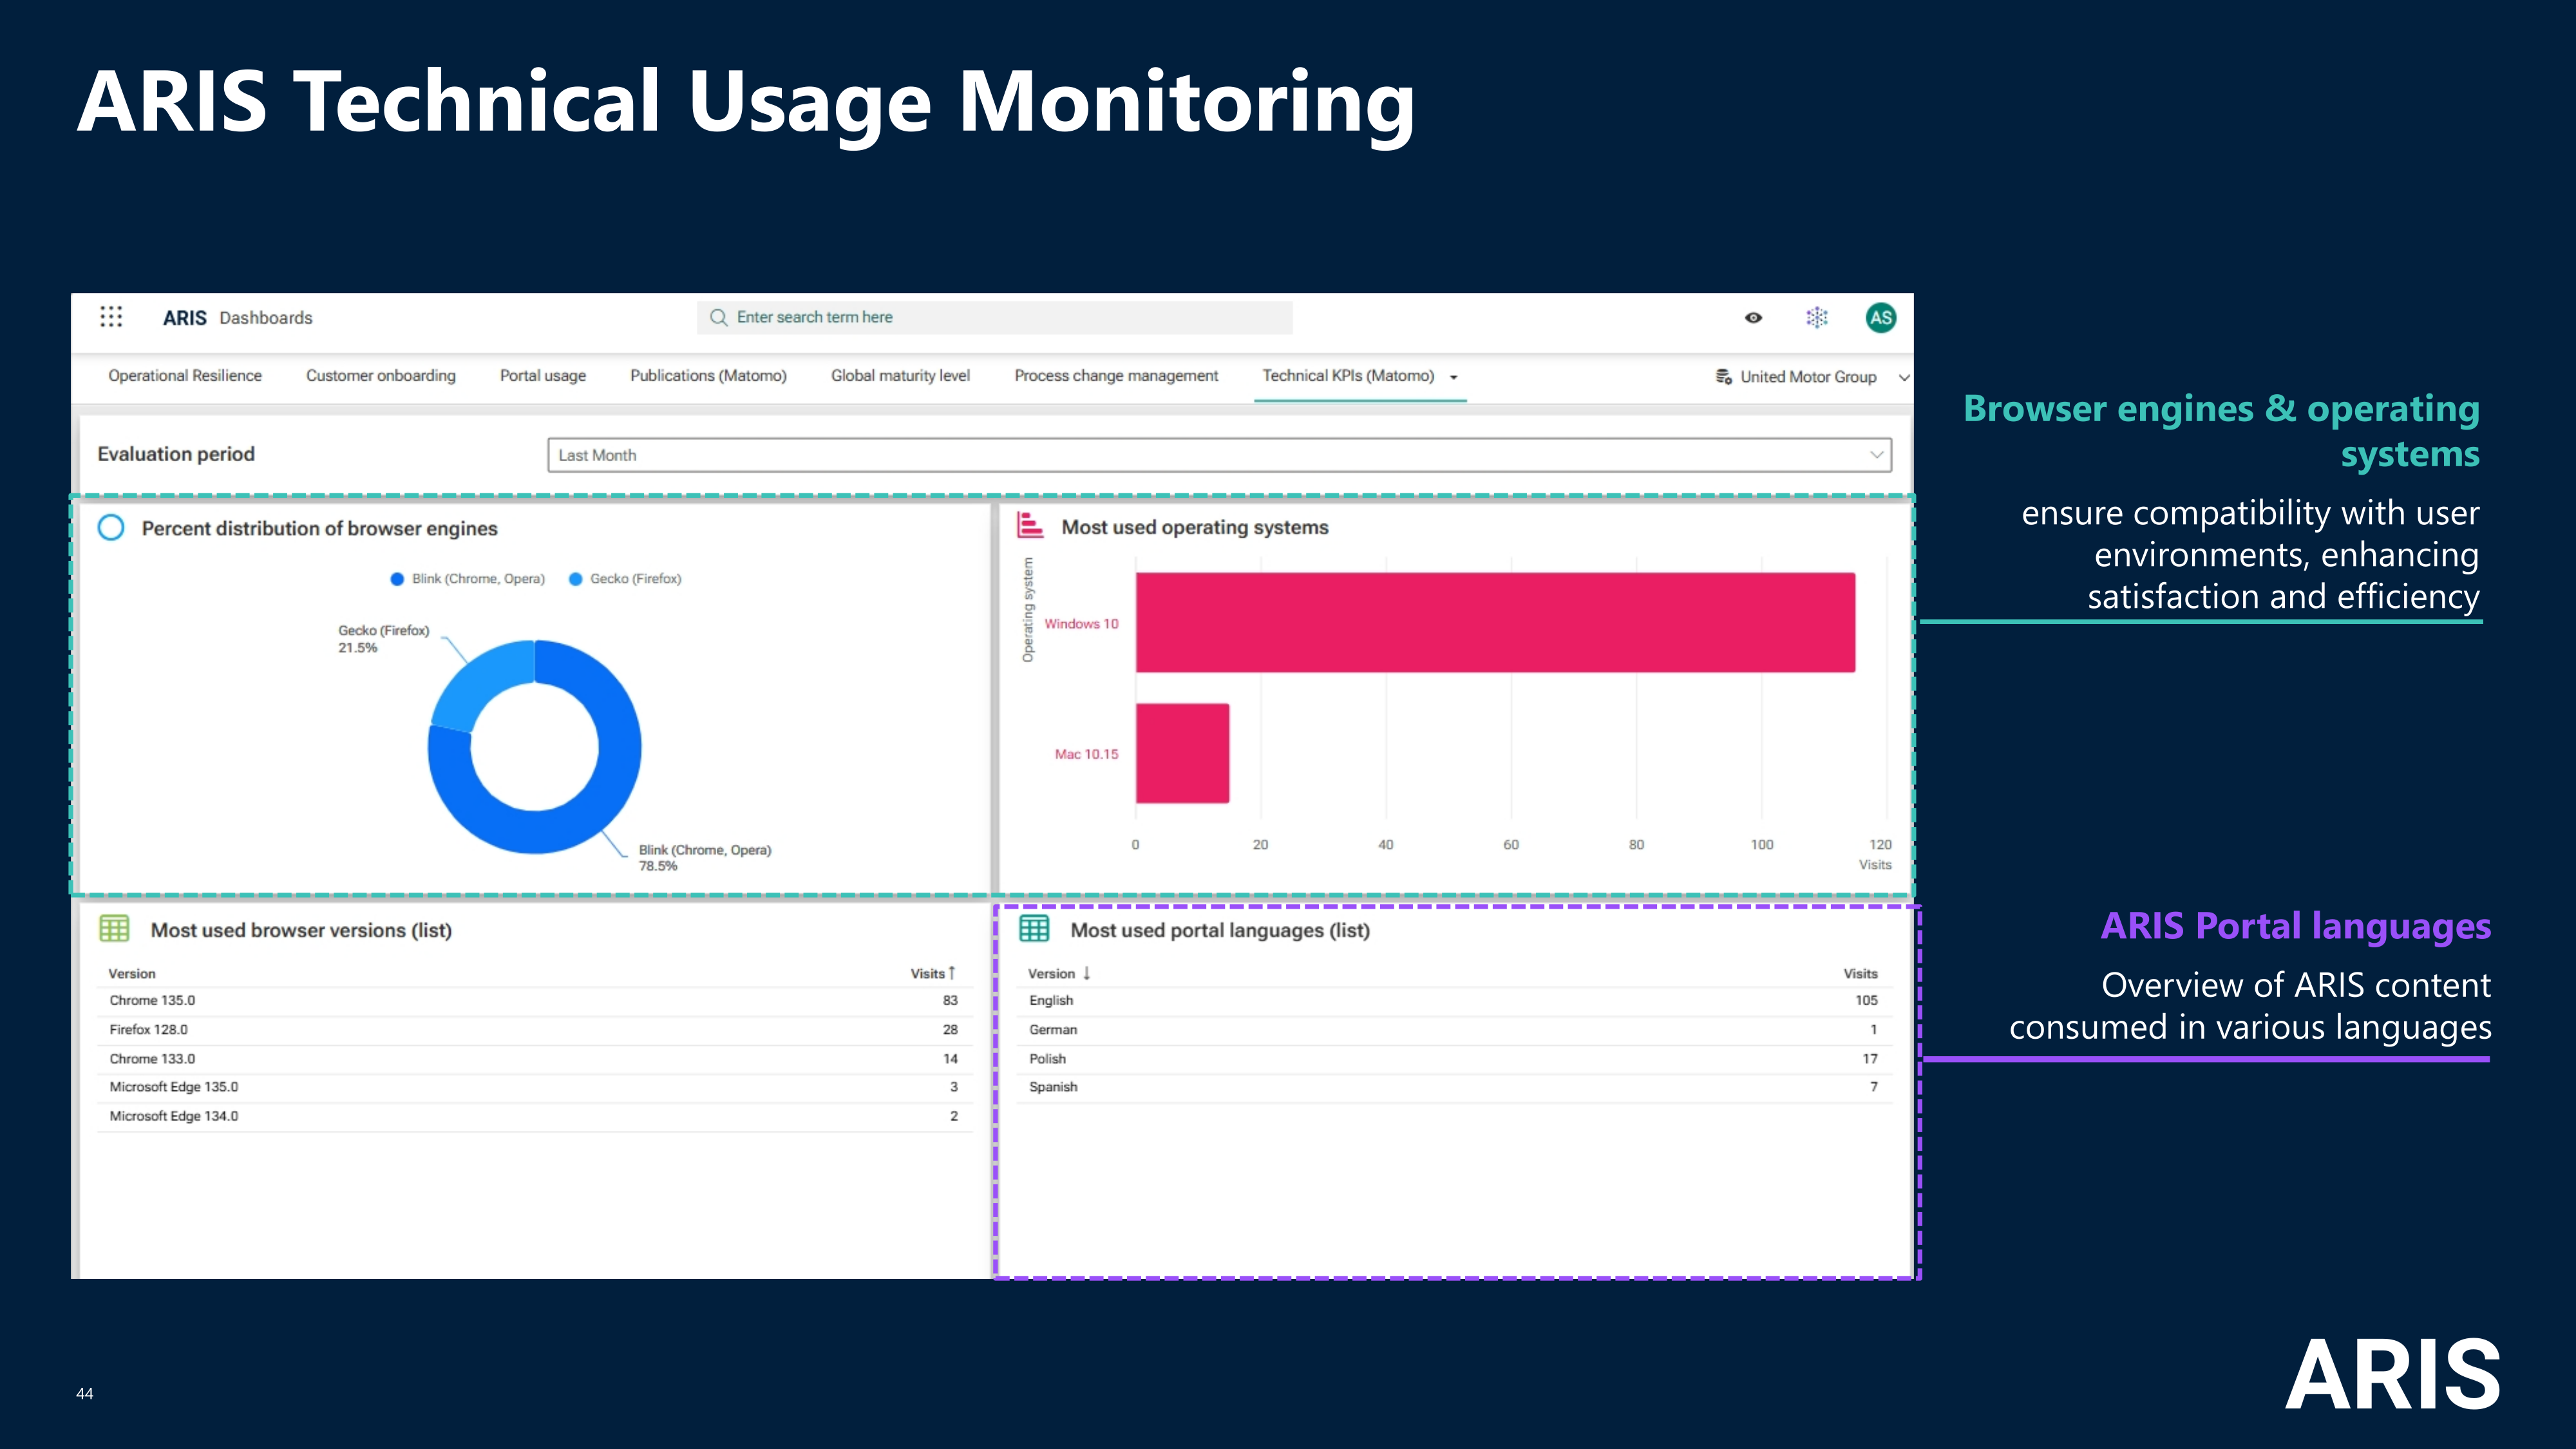The height and width of the screenshot is (1449, 2576).
Task: Click the ARIS logo text
Action: (185, 318)
